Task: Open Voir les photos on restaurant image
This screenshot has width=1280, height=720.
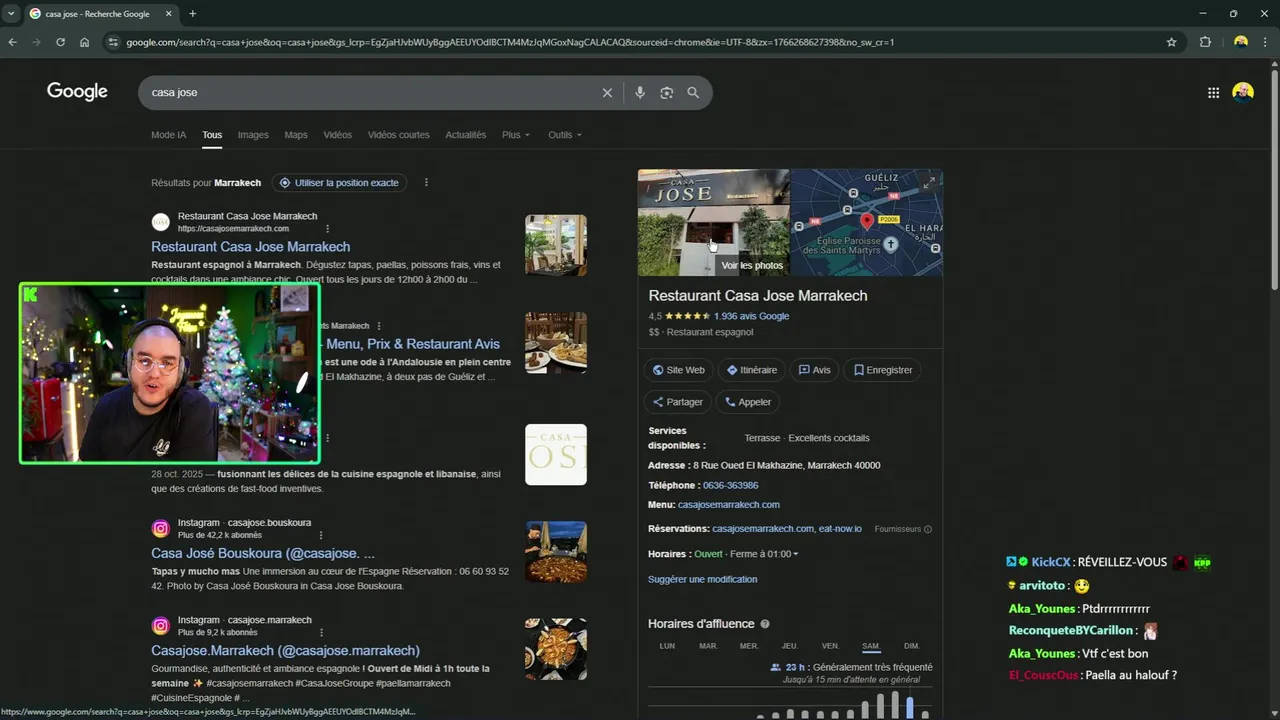Action: click(752, 266)
